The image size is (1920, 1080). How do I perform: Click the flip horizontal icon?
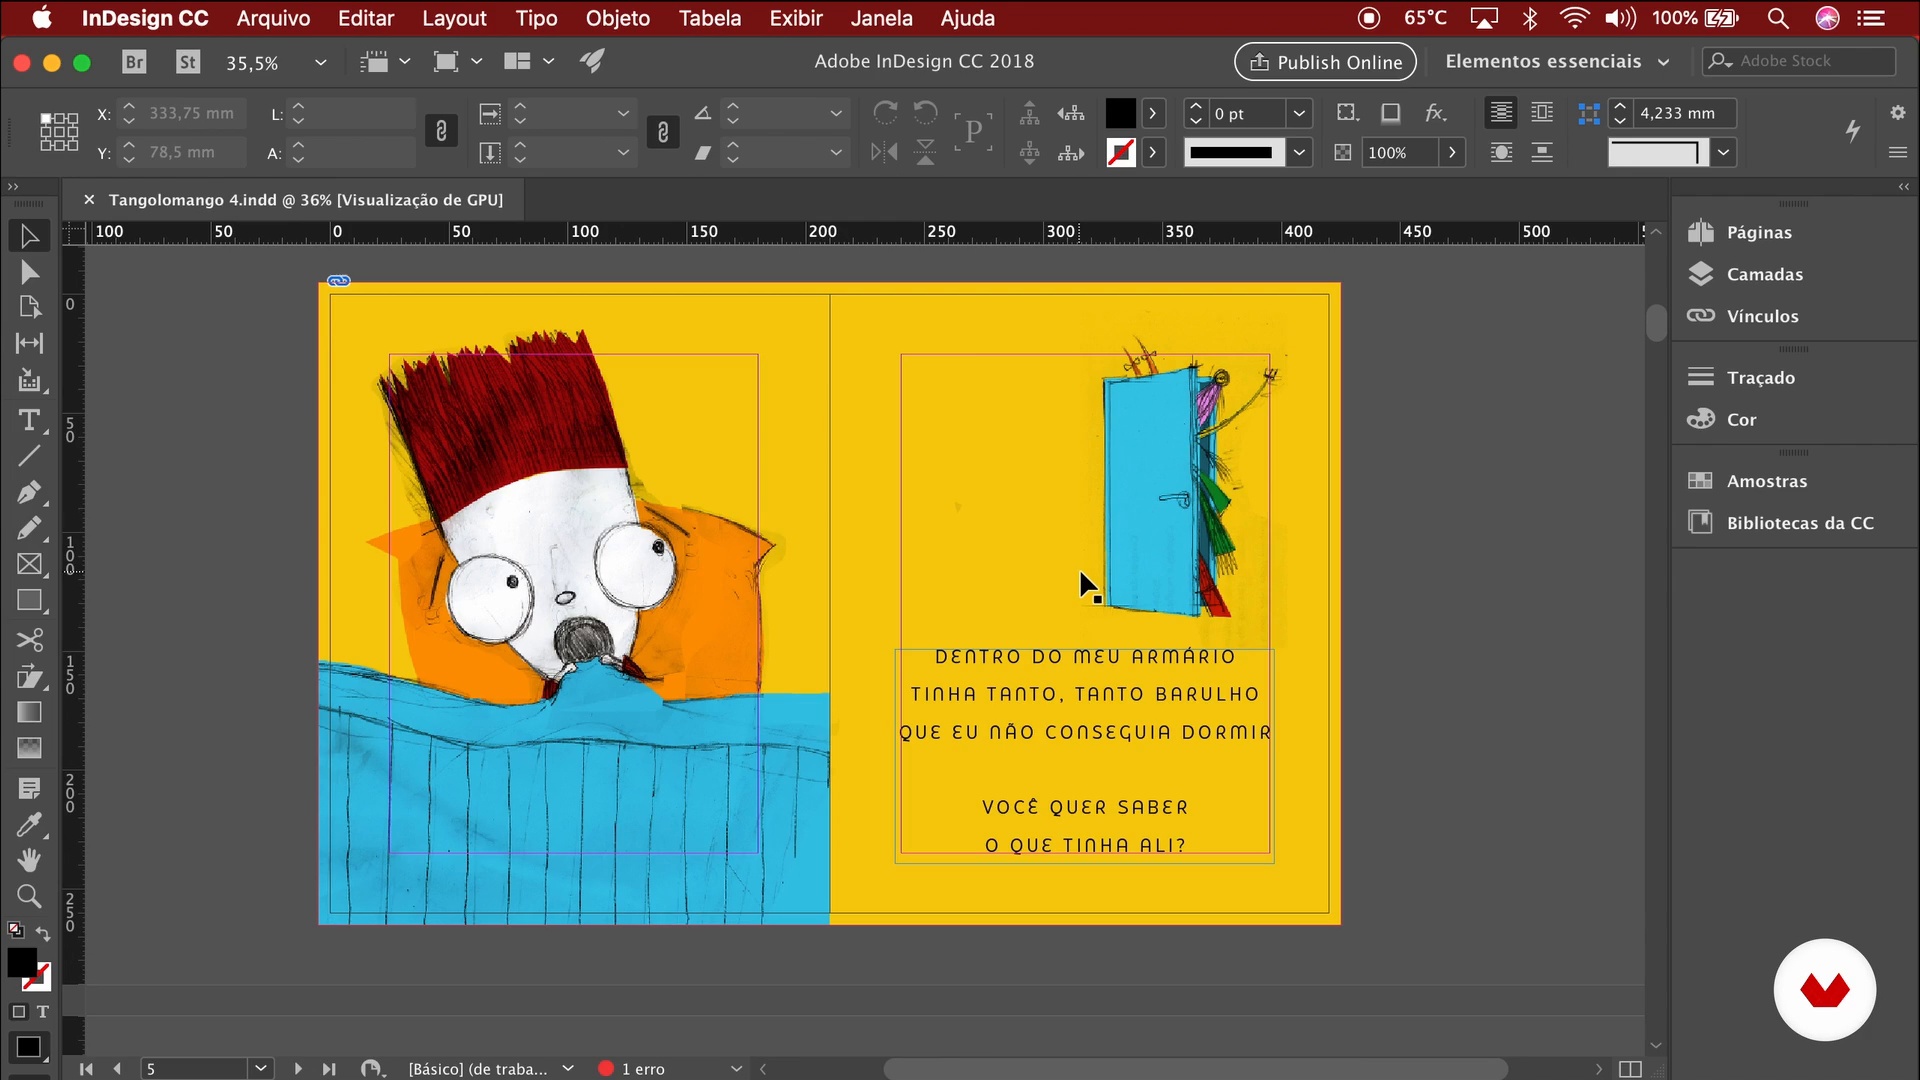(885, 152)
